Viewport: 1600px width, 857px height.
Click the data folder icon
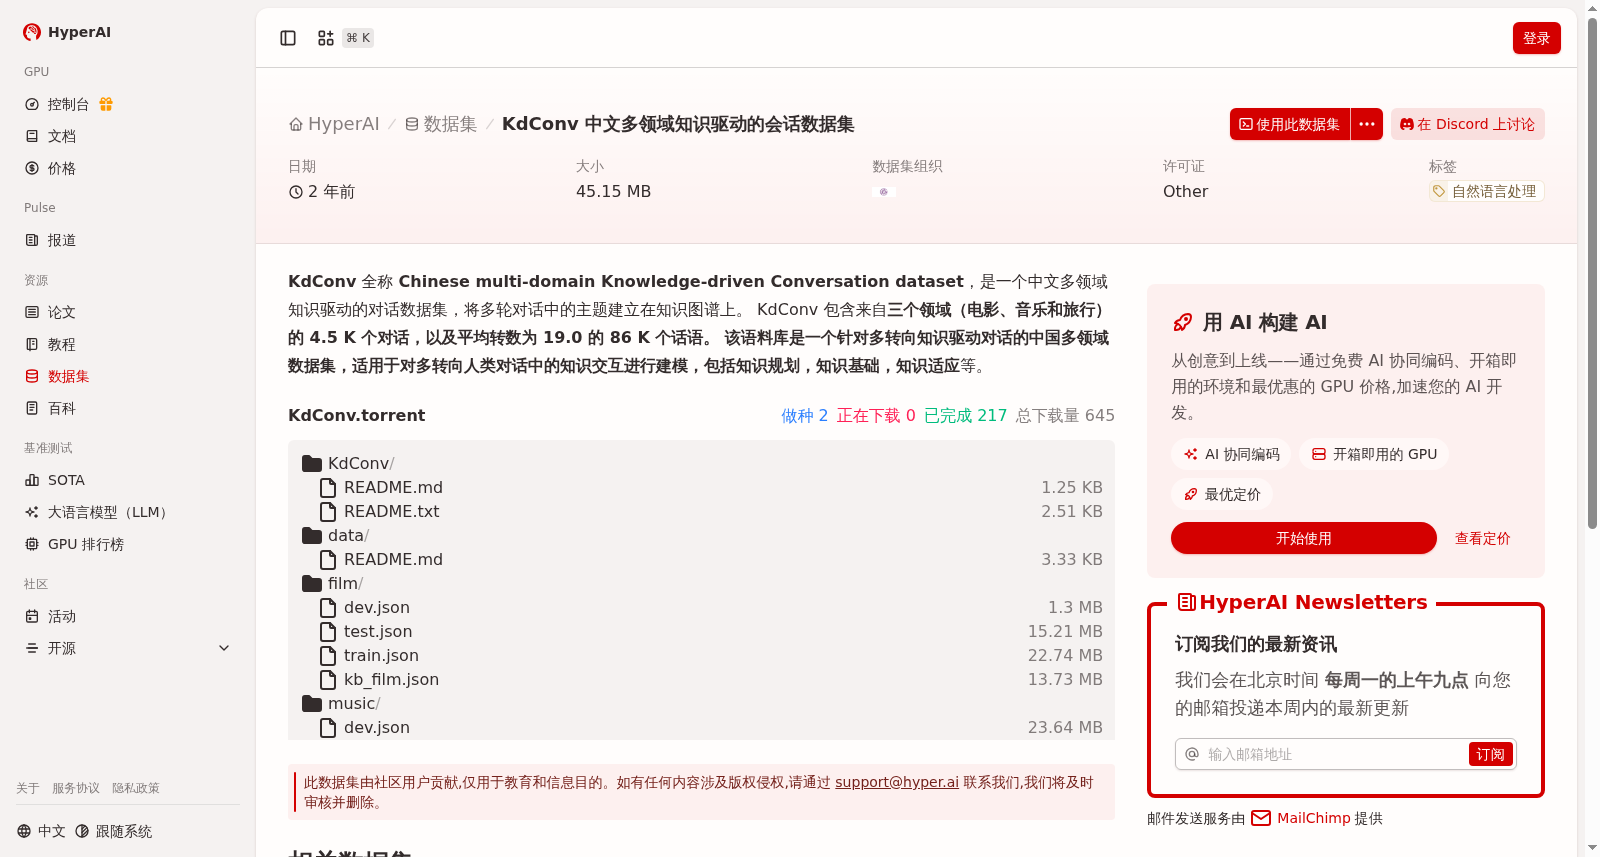pyautogui.click(x=312, y=535)
